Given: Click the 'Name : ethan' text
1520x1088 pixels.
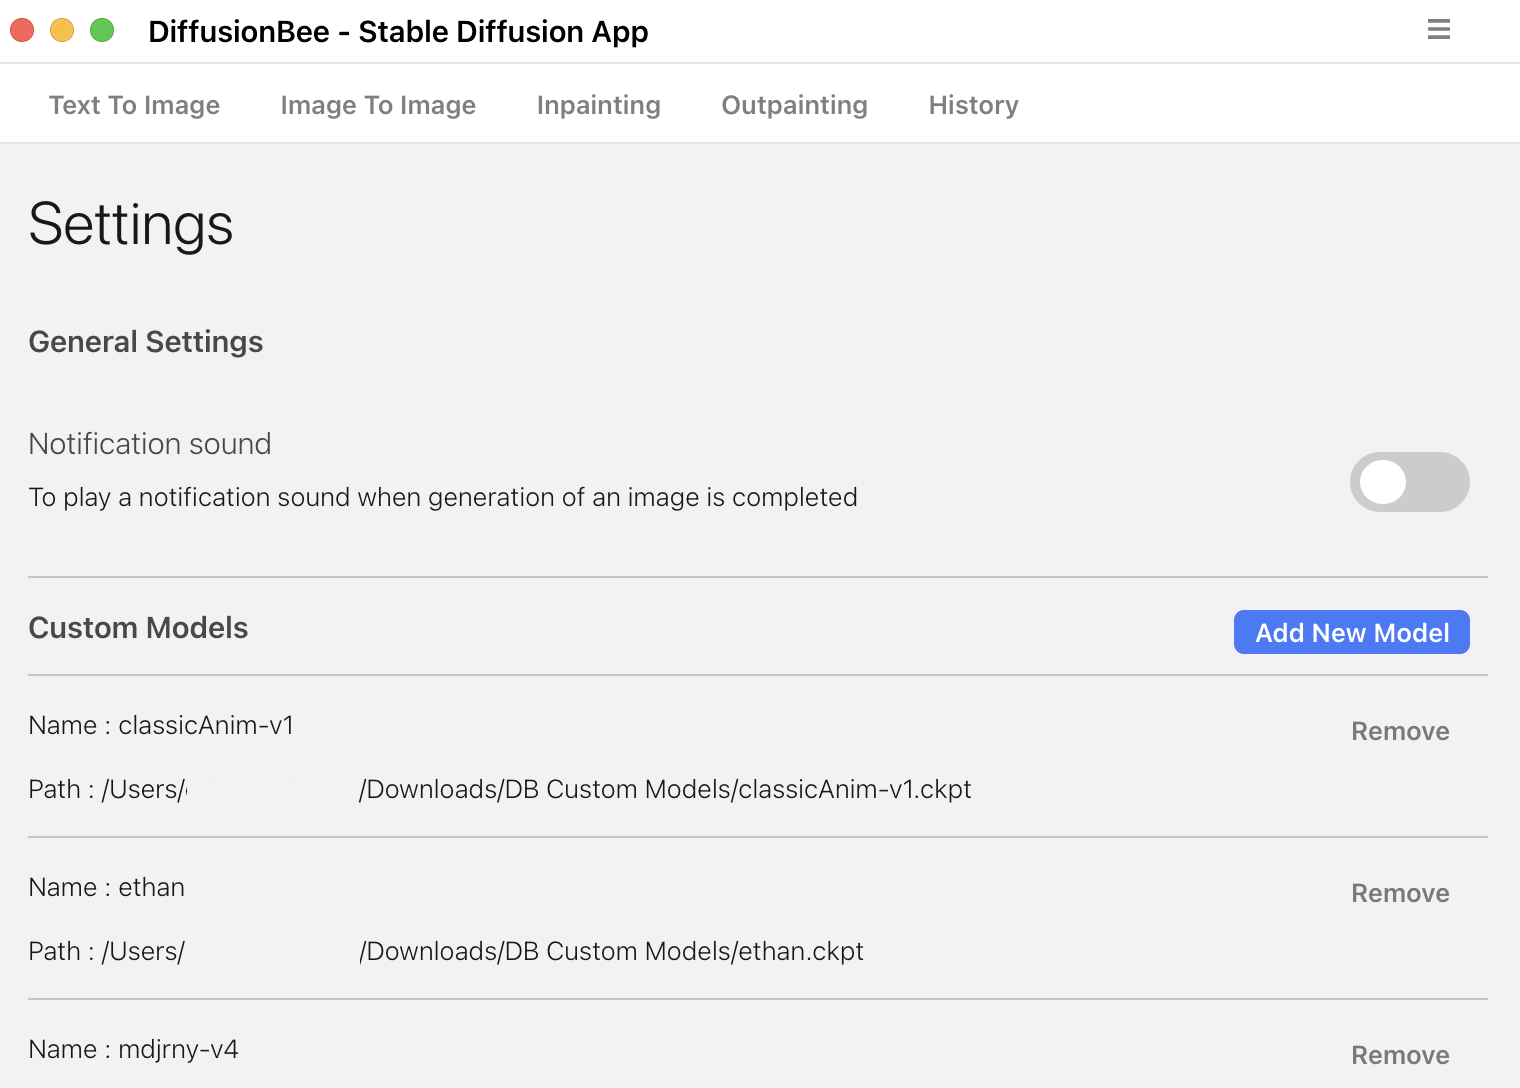Looking at the screenshot, I should click(107, 887).
